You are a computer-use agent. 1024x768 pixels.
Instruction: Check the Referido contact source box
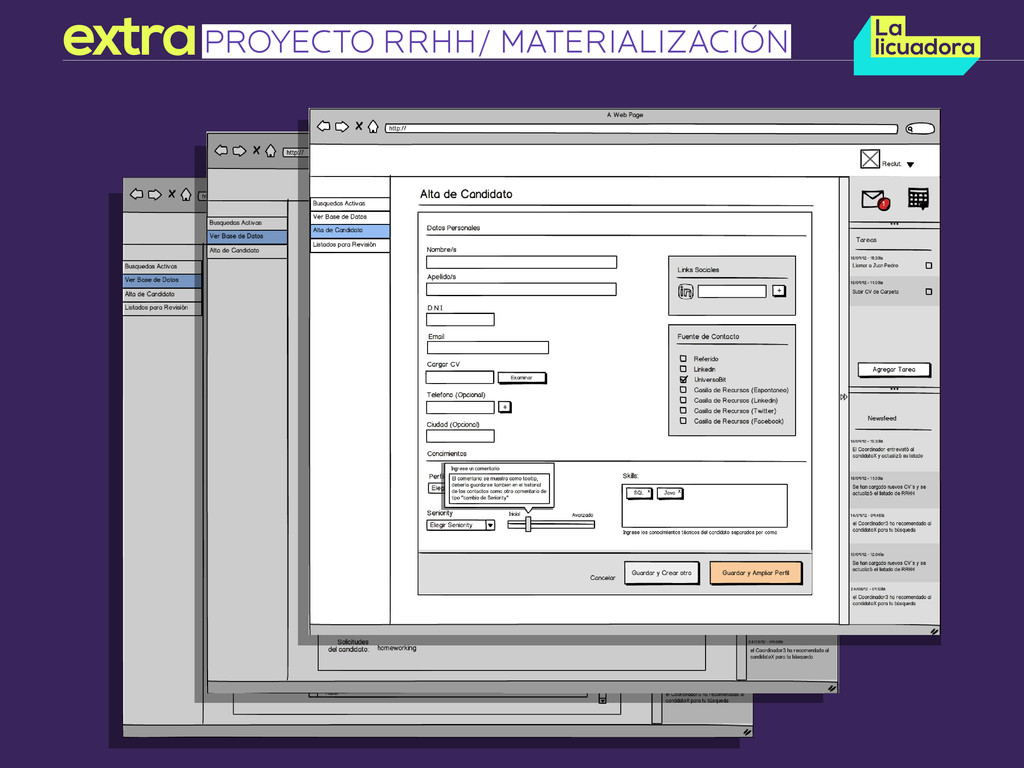point(683,359)
